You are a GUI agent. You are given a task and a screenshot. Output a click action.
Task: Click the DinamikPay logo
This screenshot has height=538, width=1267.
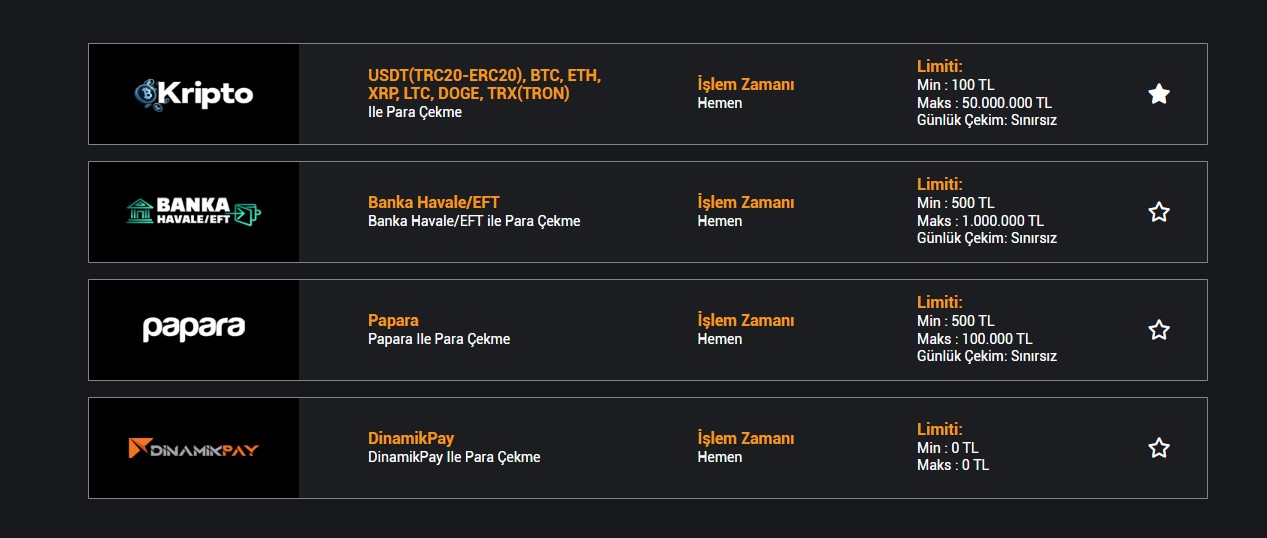click(x=194, y=448)
